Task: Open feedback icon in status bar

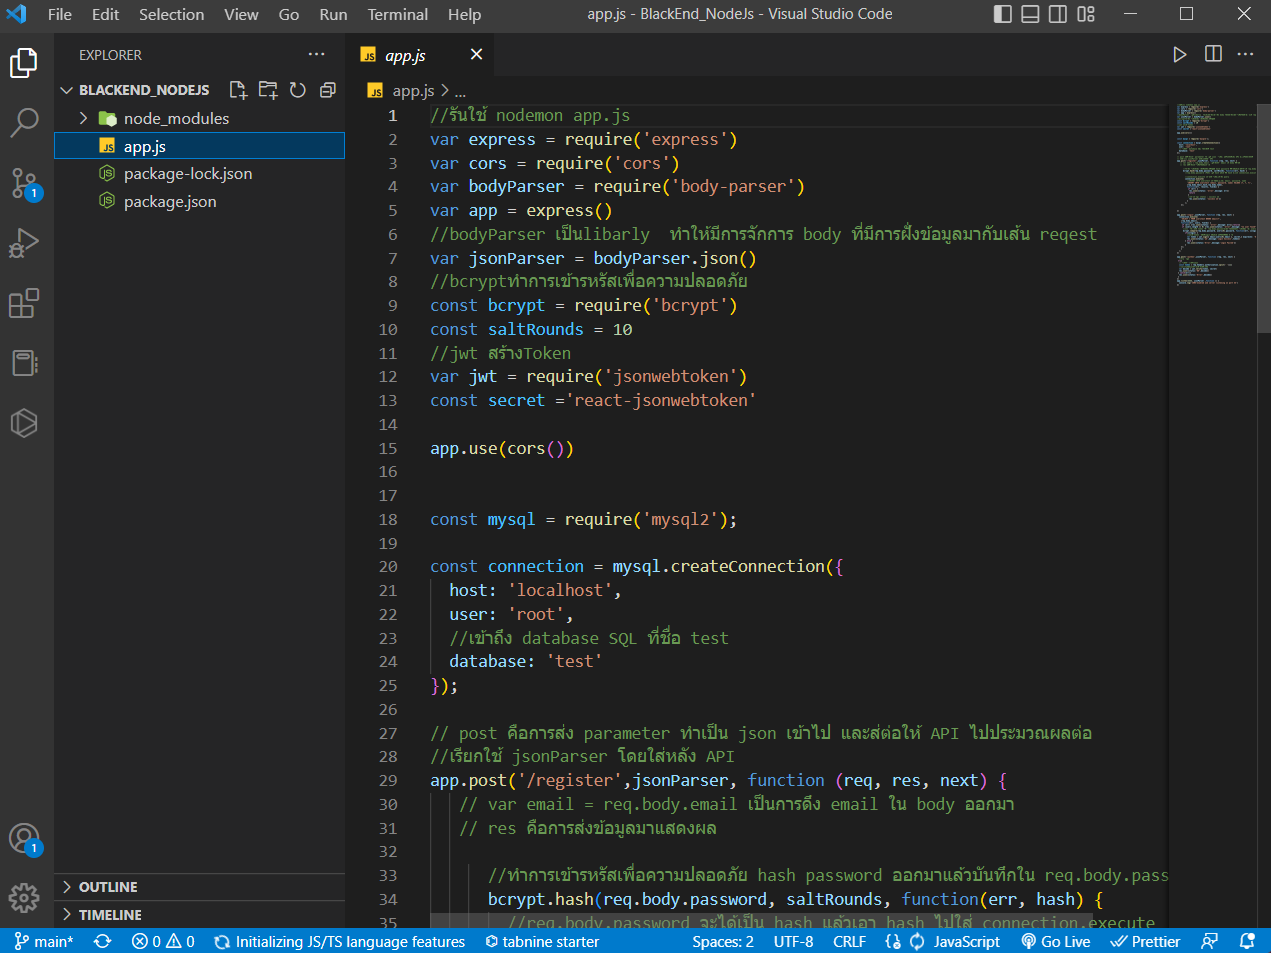Action: pos(1210,941)
